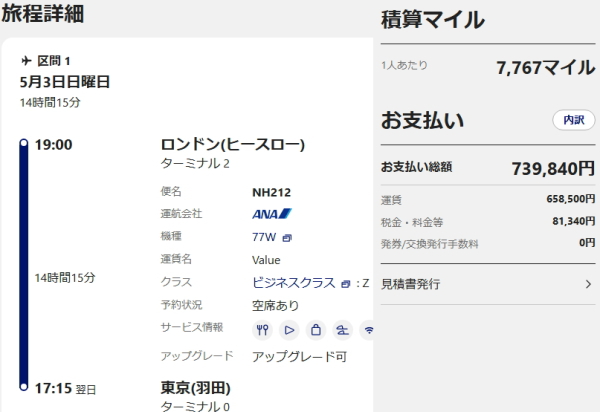Click the flight route timeline bar
Viewport: 600px width, 412px height.
tap(24, 266)
